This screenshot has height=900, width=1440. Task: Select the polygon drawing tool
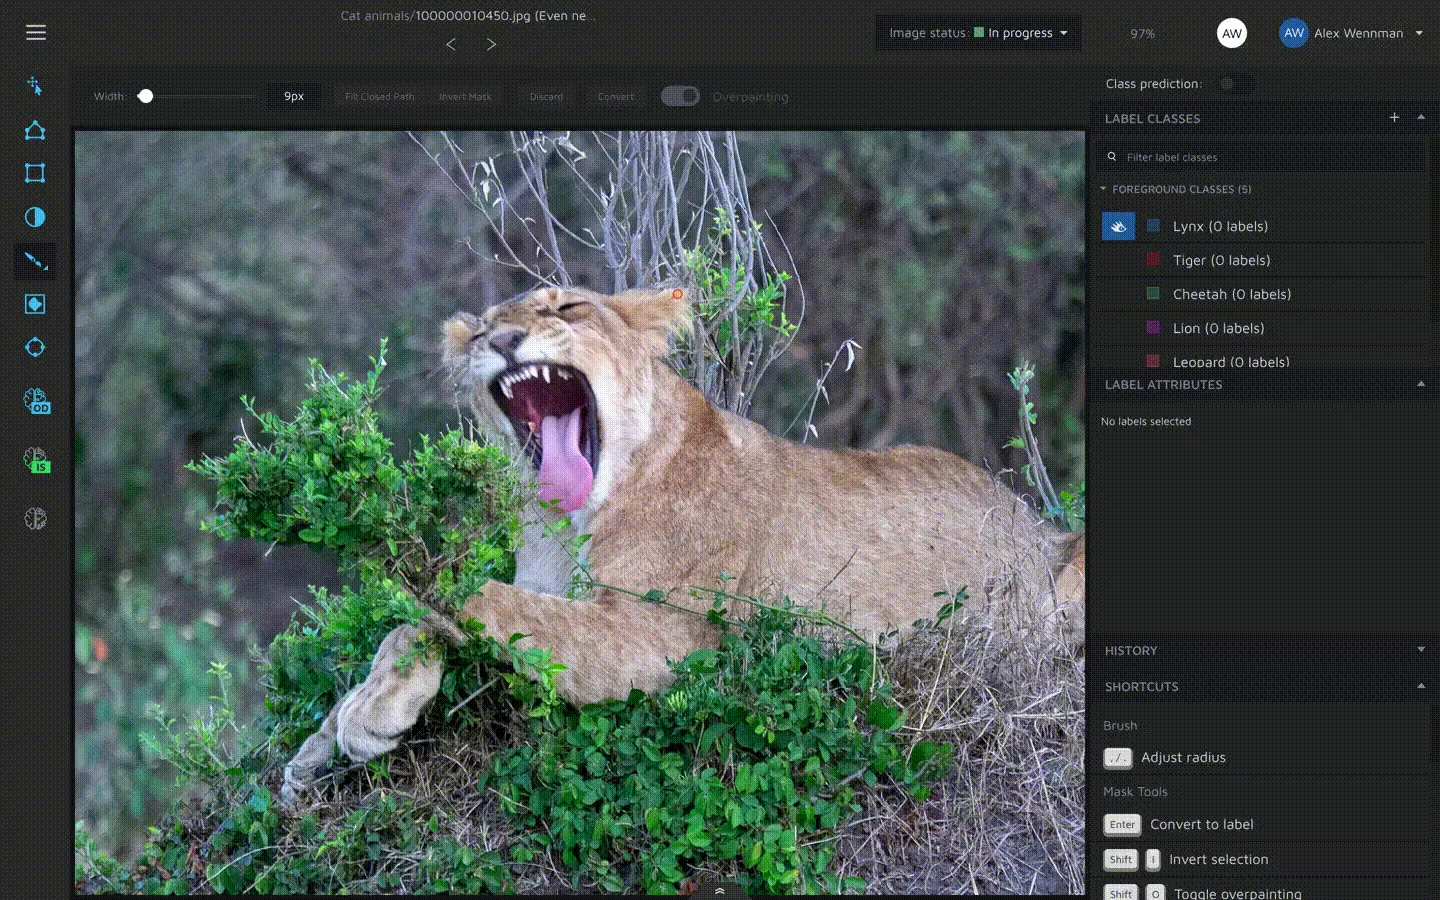35,130
